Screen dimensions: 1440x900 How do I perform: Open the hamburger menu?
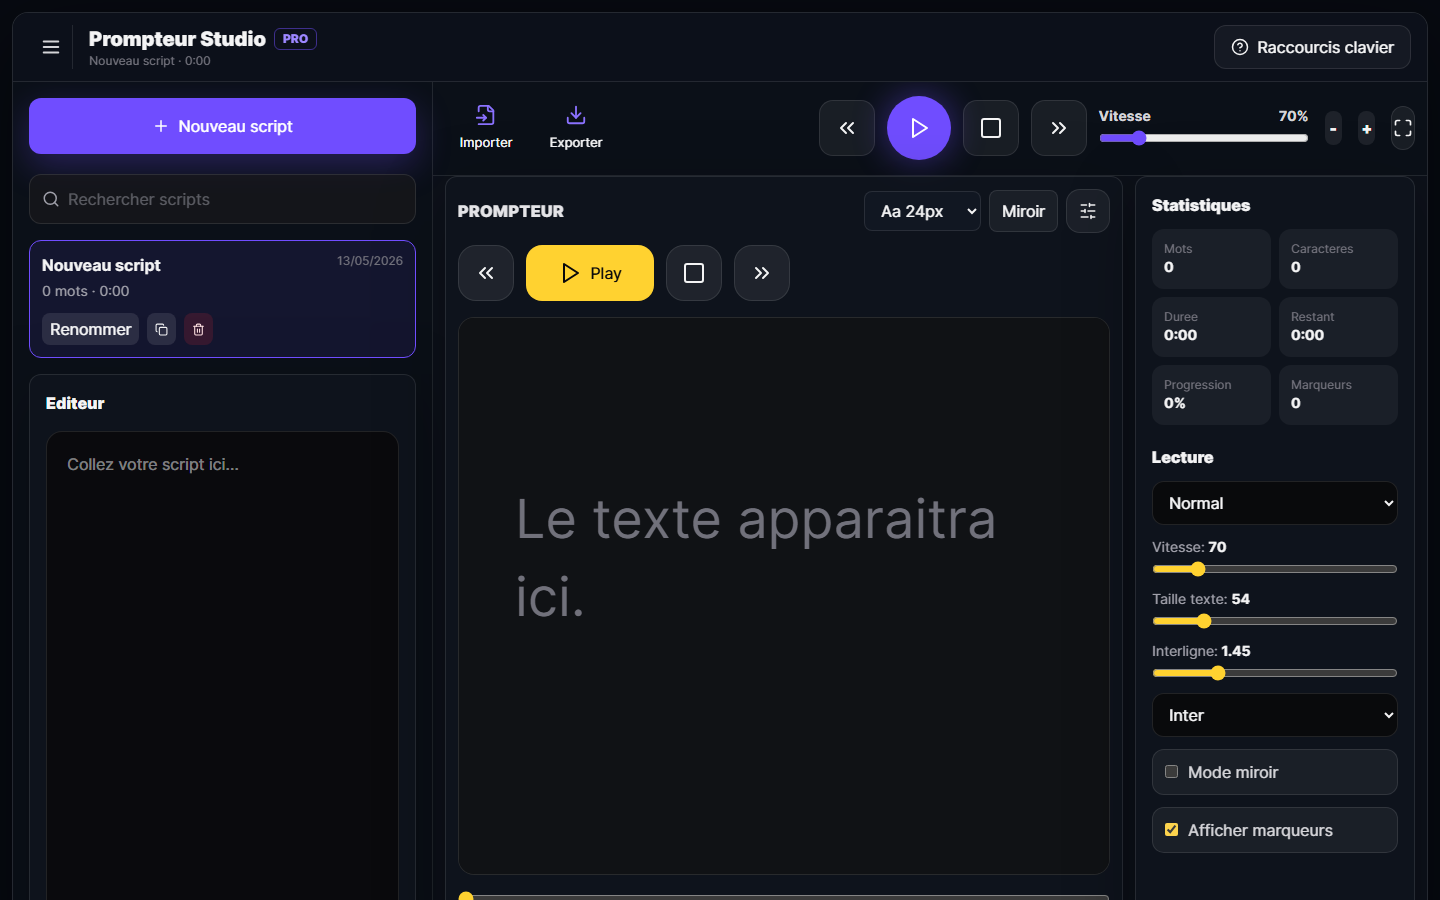tap(51, 47)
